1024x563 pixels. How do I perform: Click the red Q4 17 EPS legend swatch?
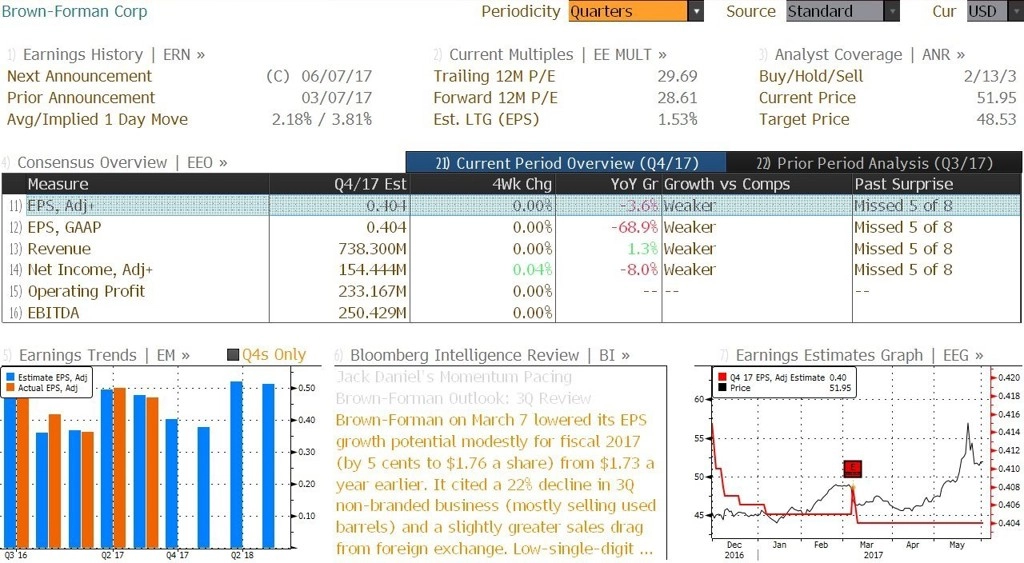coord(722,378)
